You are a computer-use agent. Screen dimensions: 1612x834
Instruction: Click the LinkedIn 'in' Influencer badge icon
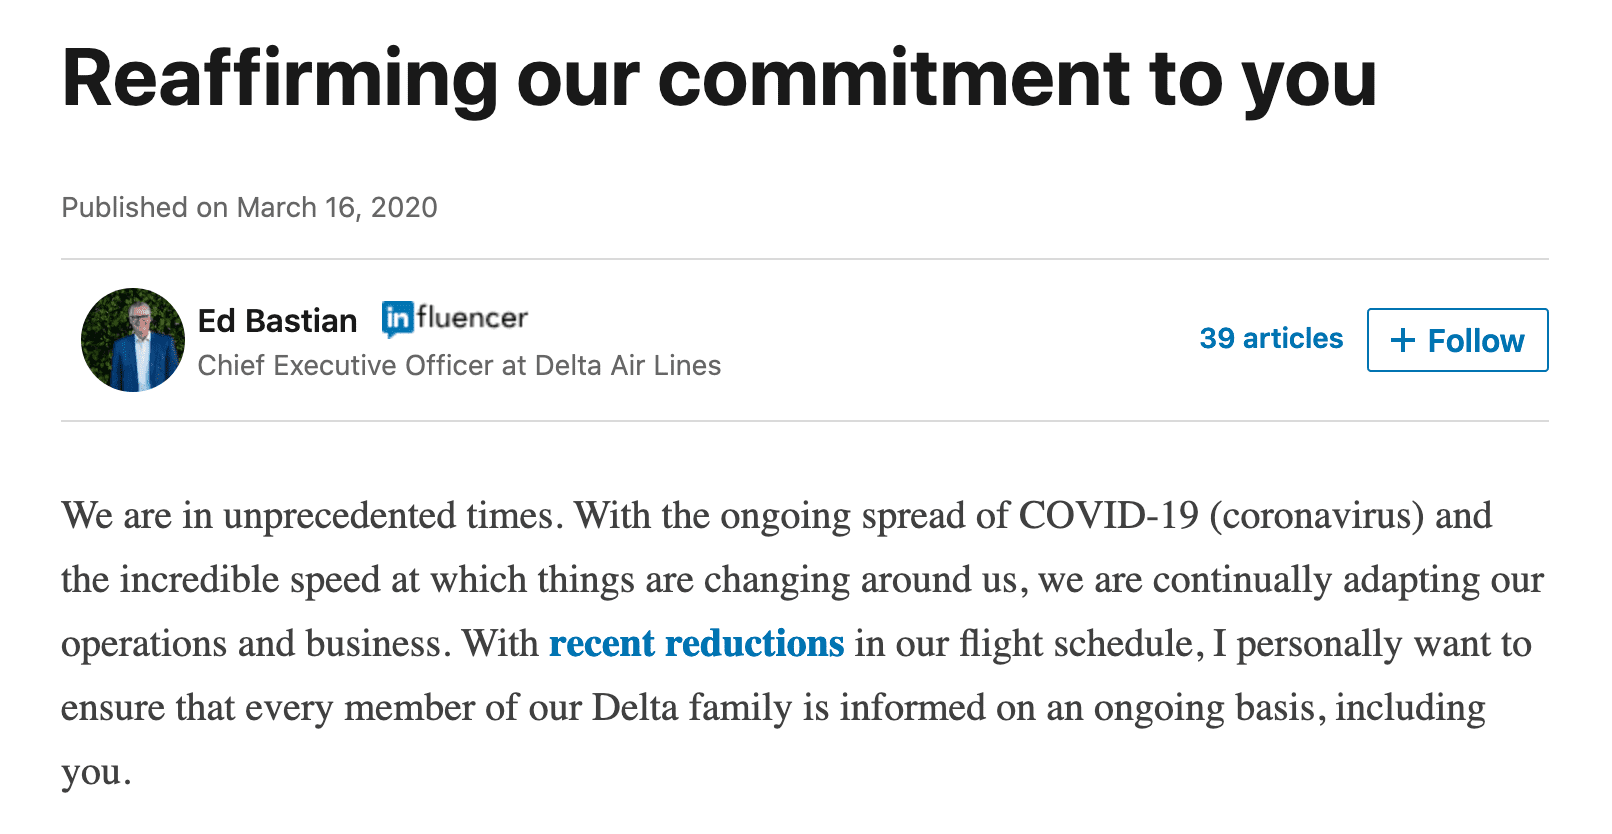click(397, 319)
